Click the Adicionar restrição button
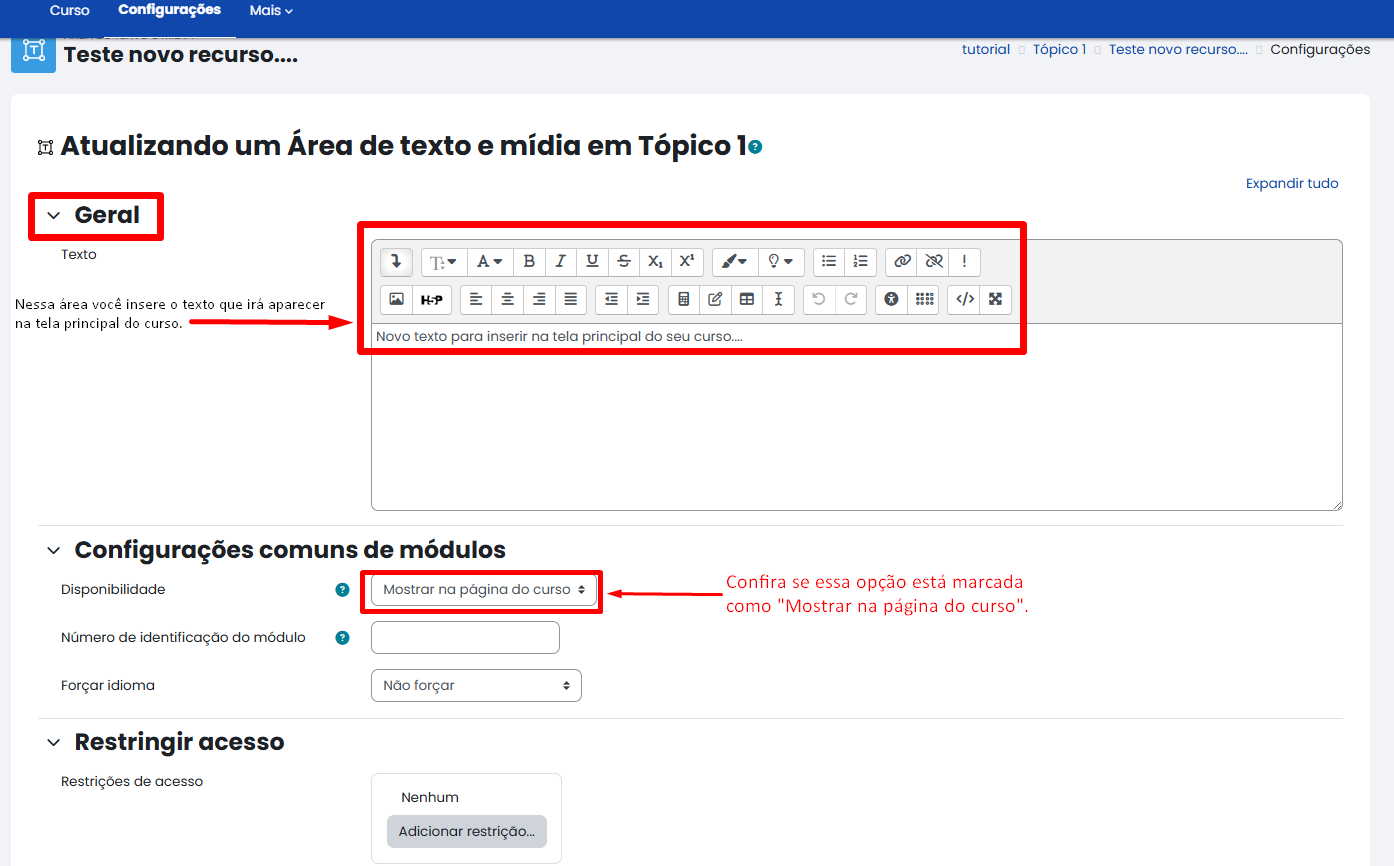Image resolution: width=1394 pixels, height=866 pixels. 466,831
